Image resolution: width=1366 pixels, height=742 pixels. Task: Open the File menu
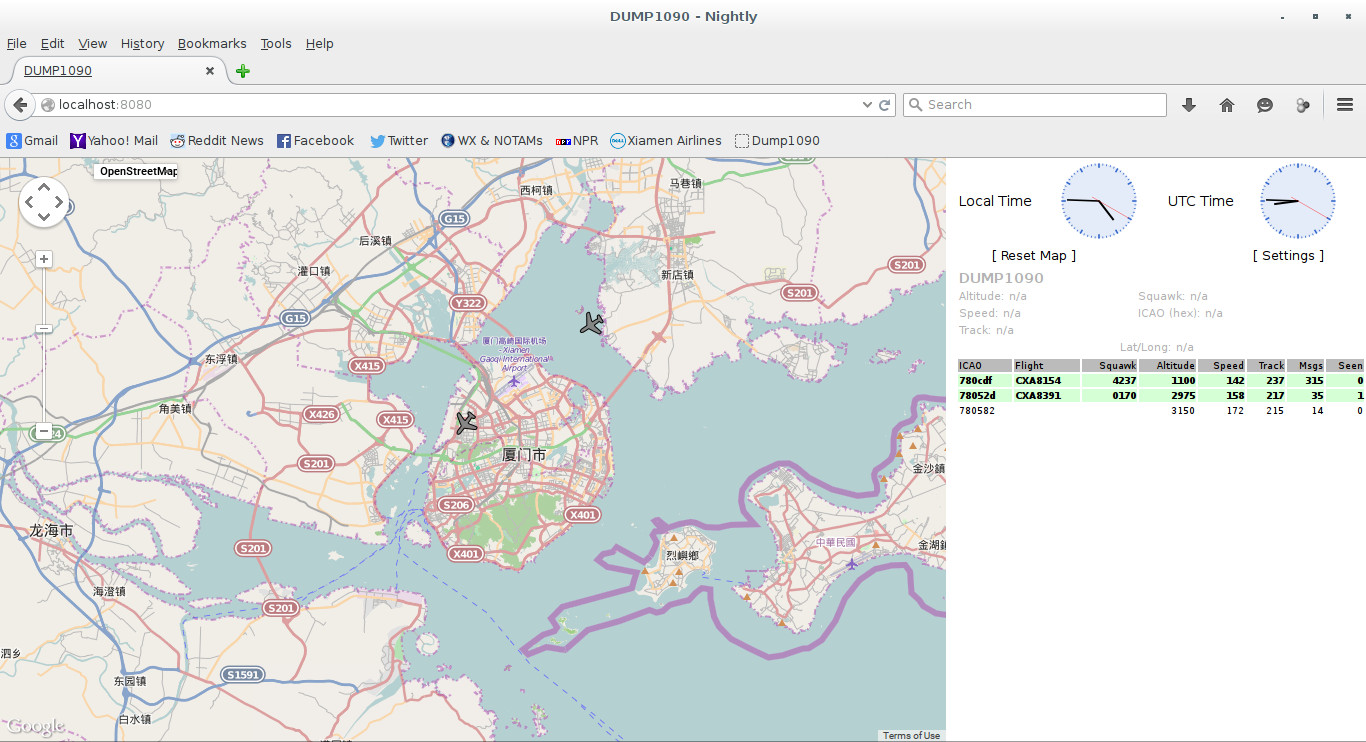(x=16, y=44)
